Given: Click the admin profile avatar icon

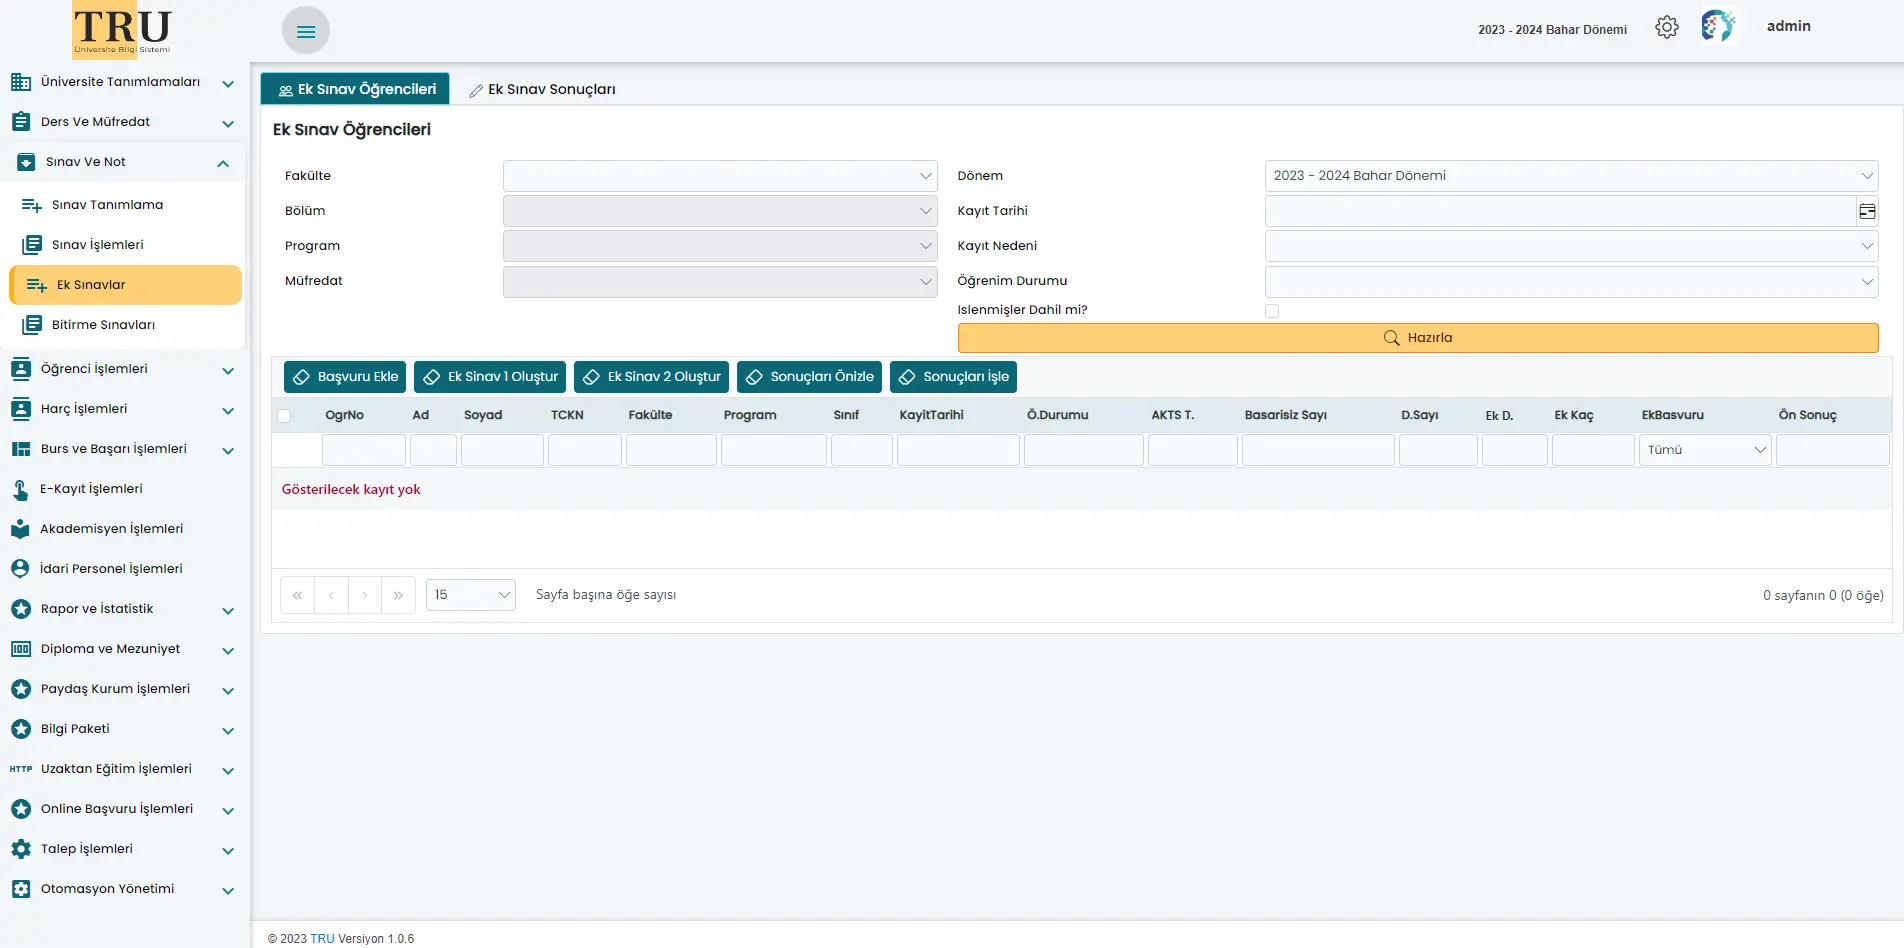Looking at the screenshot, I should (x=1717, y=26).
